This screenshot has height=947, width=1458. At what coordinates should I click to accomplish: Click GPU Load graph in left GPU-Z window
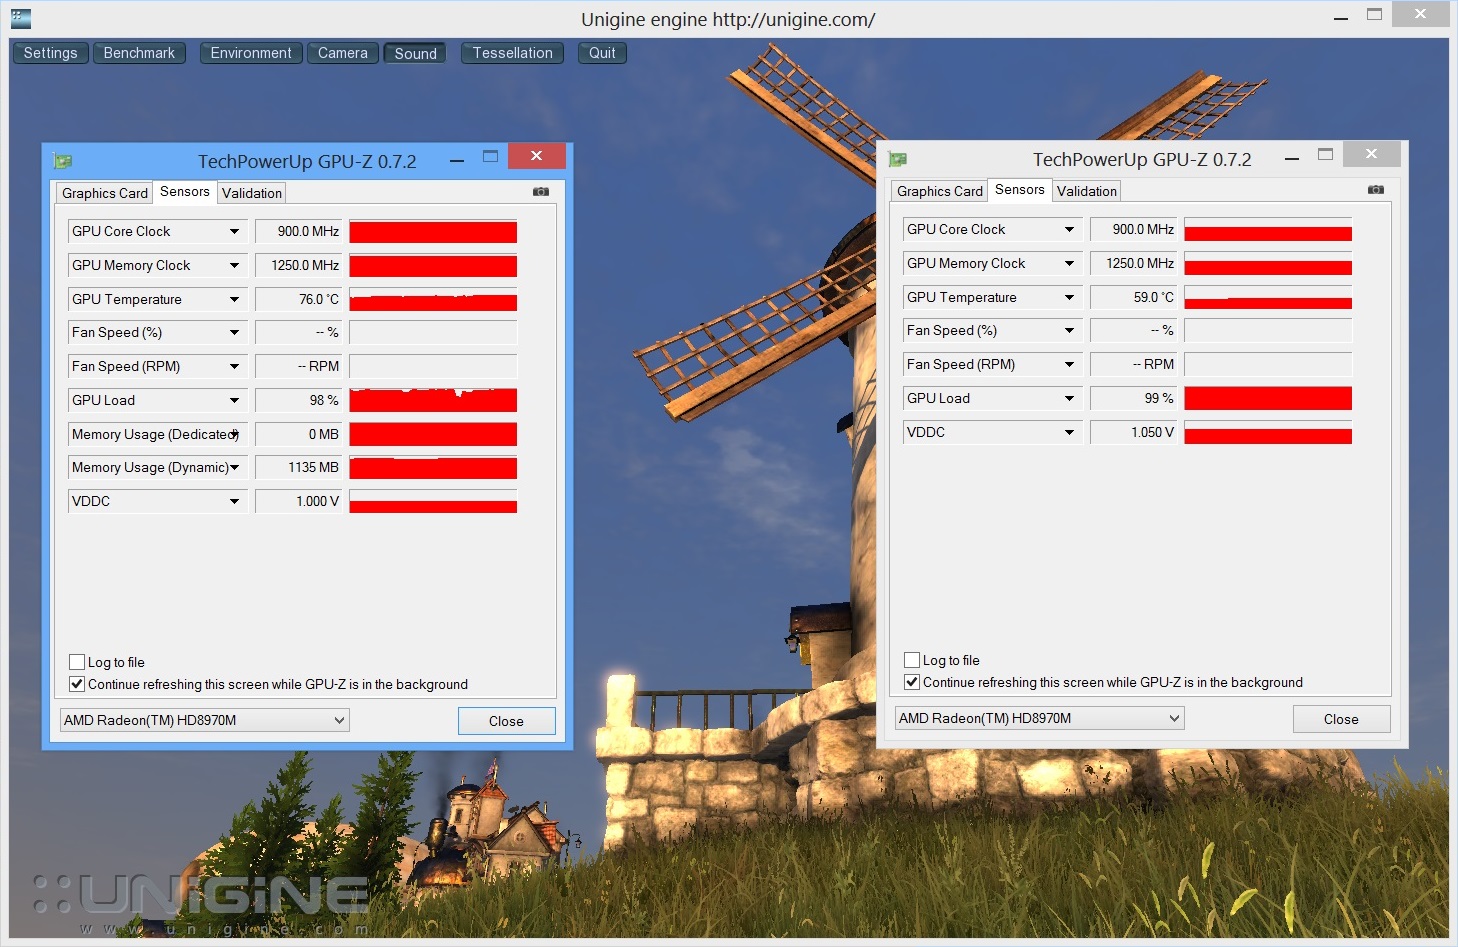click(x=433, y=400)
